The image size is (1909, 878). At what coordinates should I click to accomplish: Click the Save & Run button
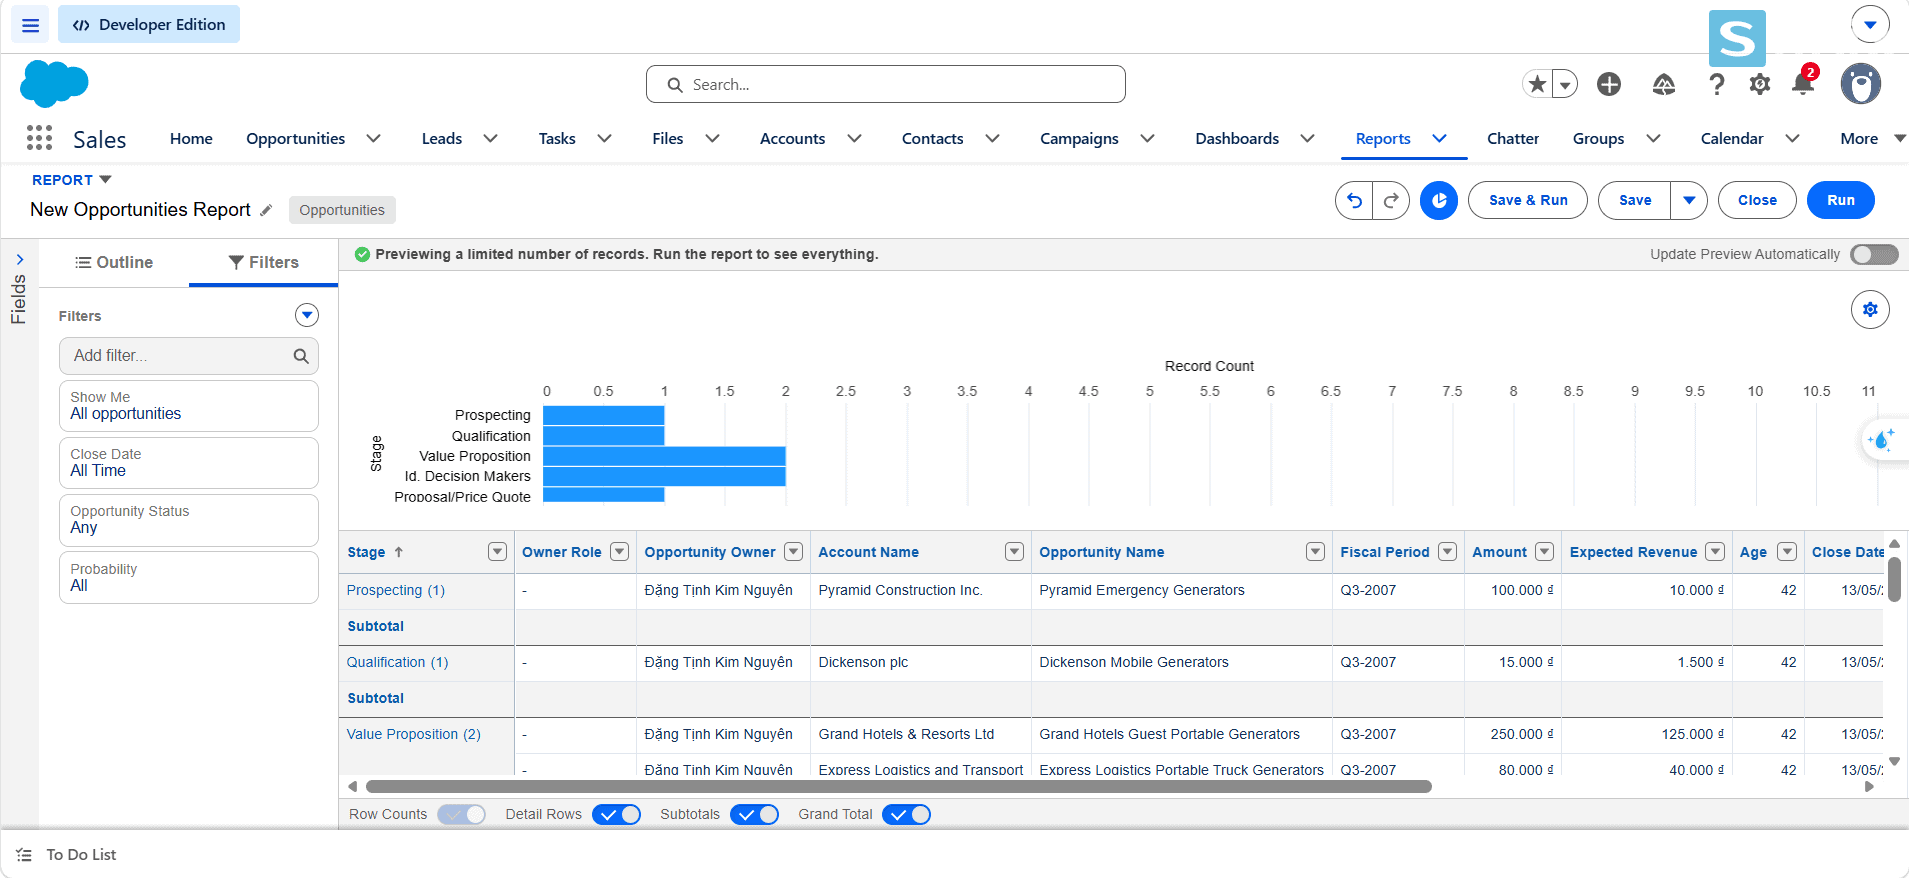(1528, 200)
